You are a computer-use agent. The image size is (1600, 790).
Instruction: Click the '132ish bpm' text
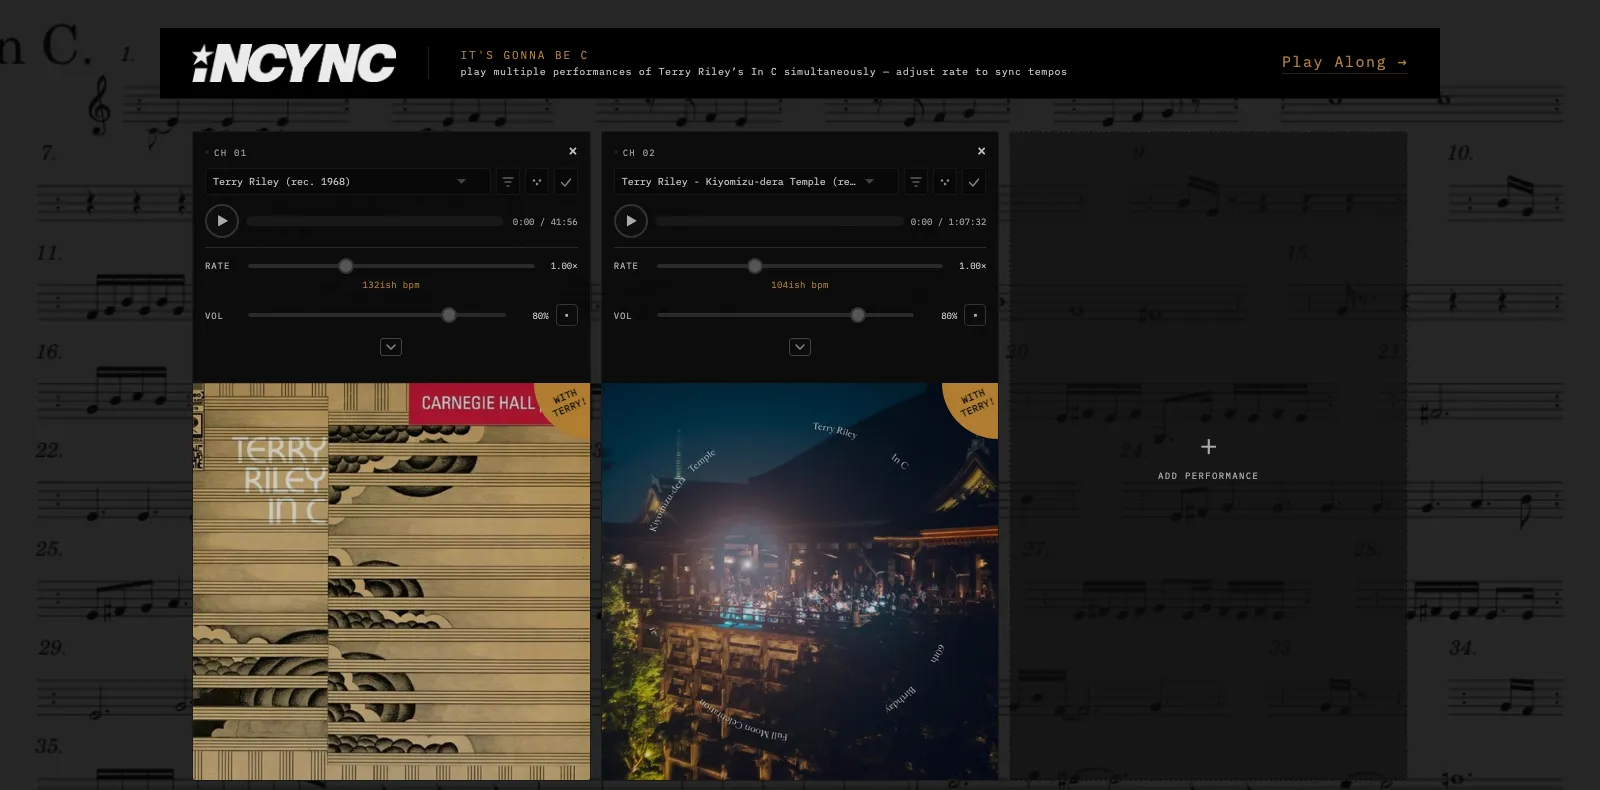(391, 285)
